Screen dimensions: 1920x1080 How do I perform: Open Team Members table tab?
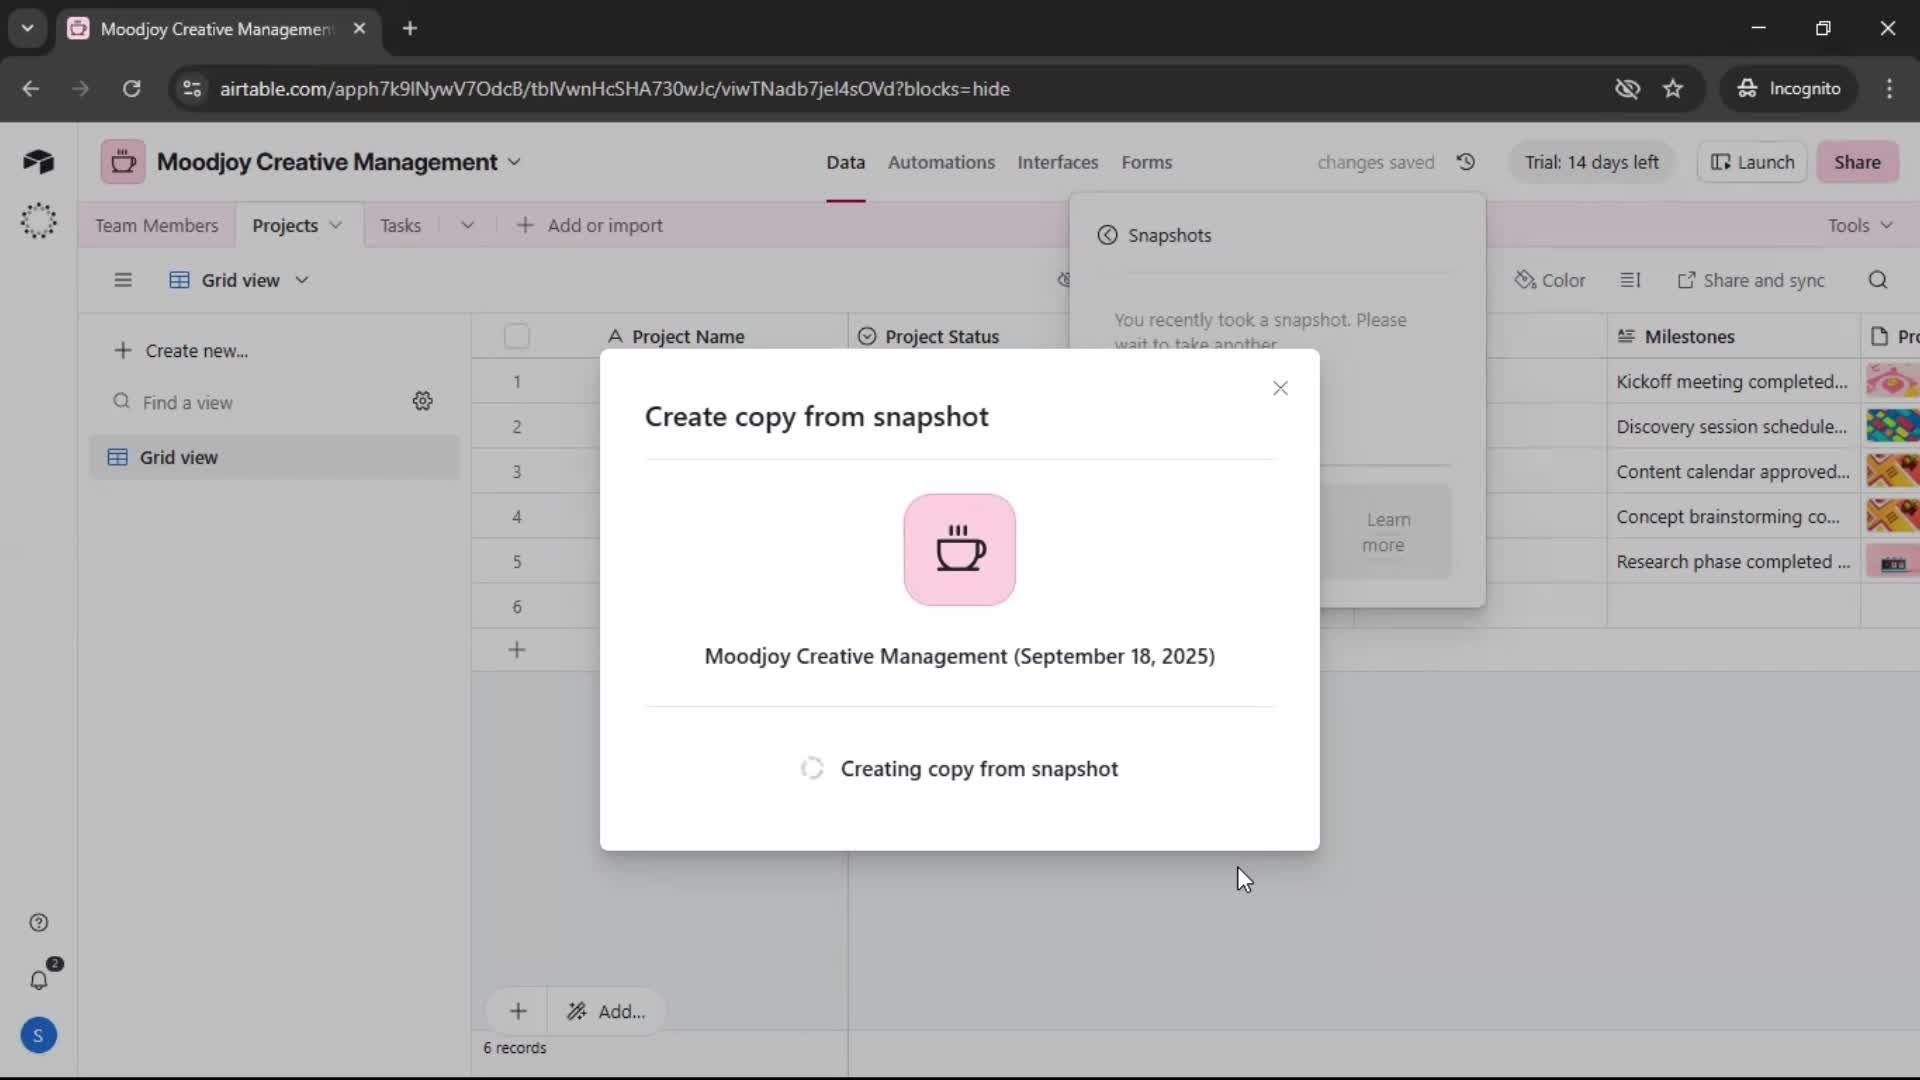click(156, 225)
